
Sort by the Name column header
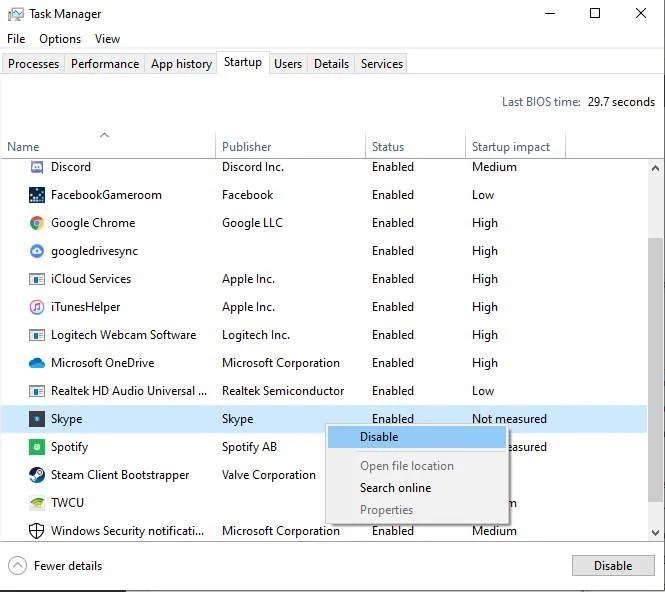click(x=108, y=143)
